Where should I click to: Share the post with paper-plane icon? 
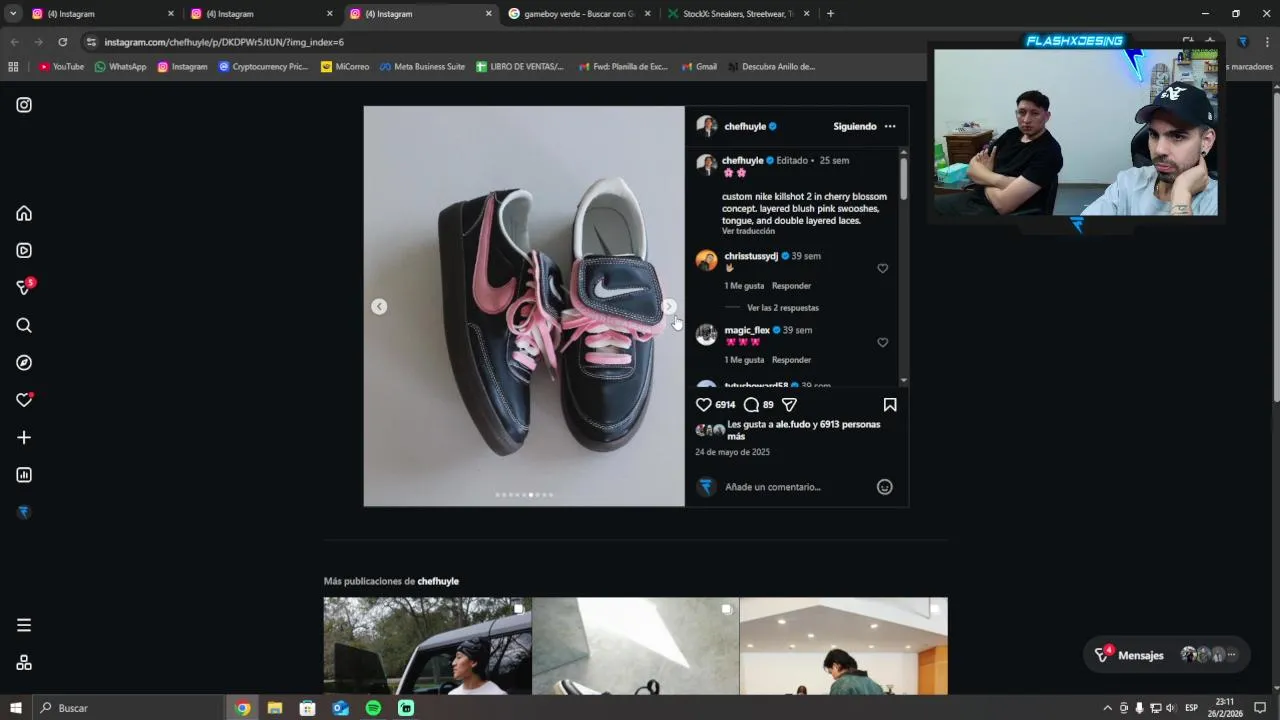tap(789, 405)
